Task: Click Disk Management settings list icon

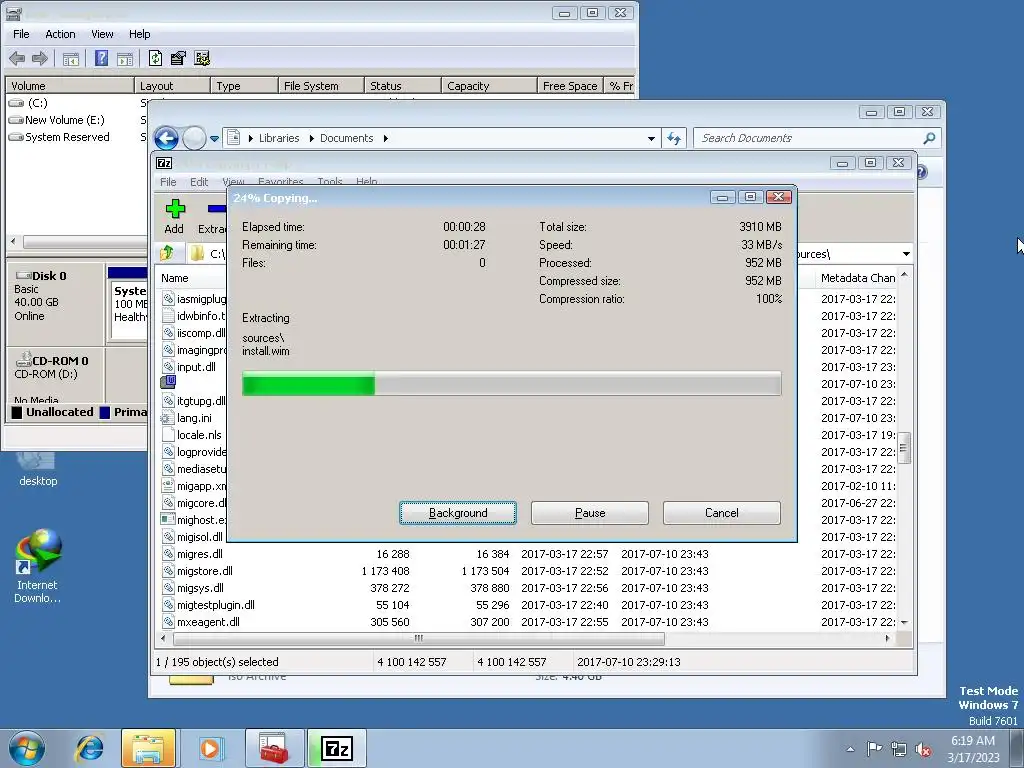Action: 202,58
